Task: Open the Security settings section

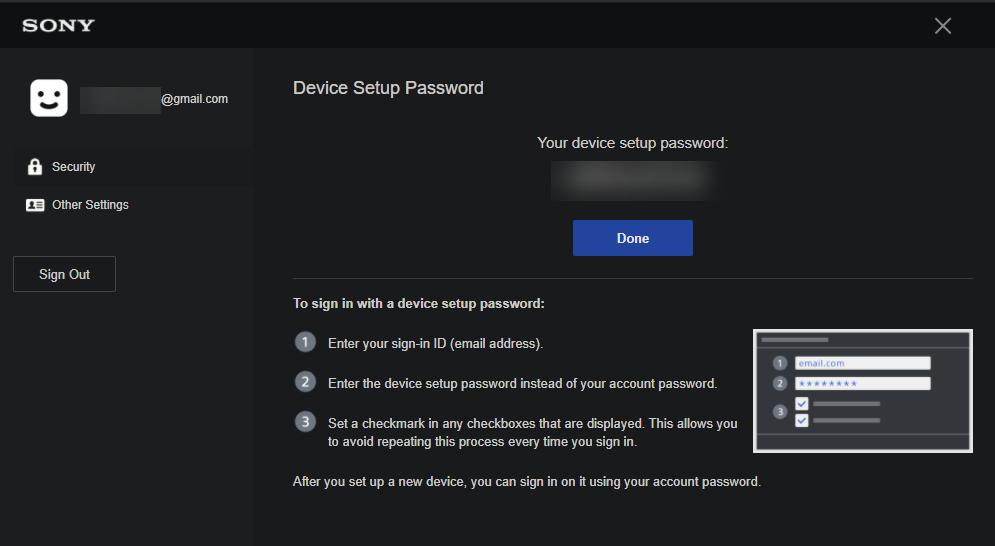Action: point(74,167)
